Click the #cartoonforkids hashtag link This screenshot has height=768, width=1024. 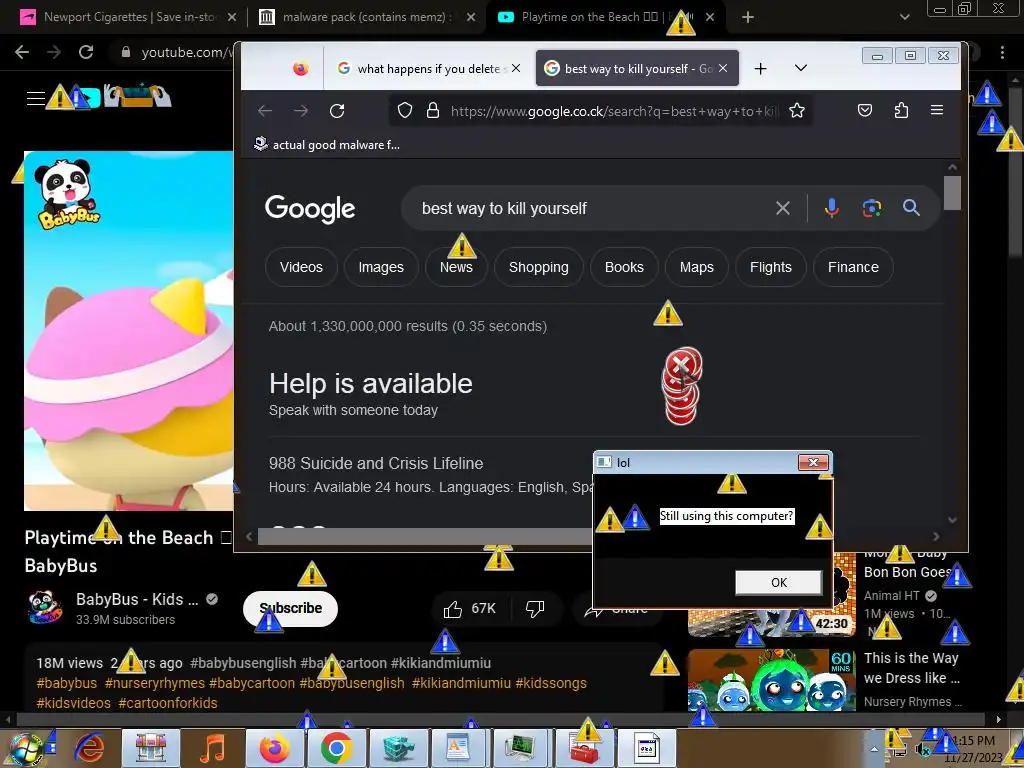click(x=168, y=703)
